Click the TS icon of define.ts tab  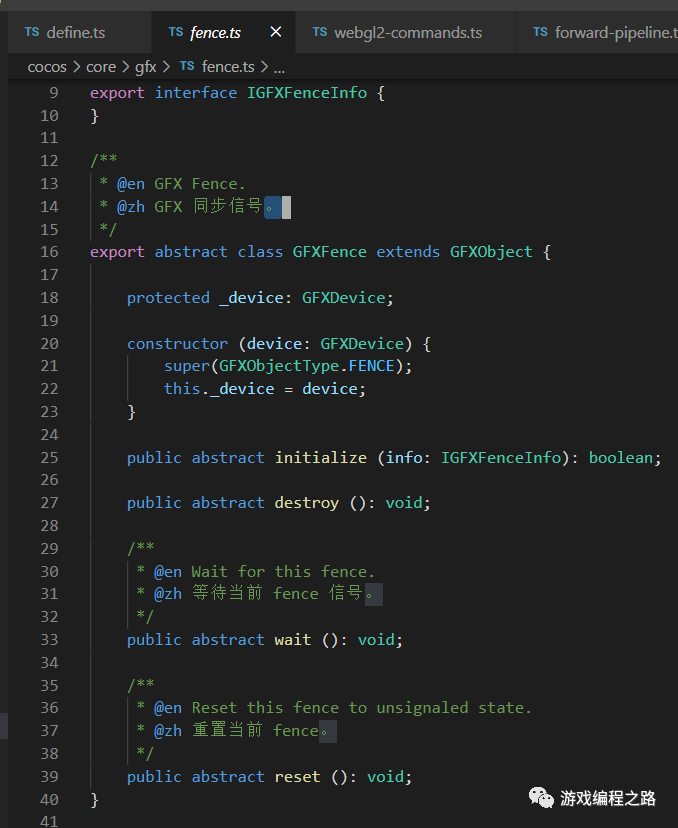(x=32, y=32)
